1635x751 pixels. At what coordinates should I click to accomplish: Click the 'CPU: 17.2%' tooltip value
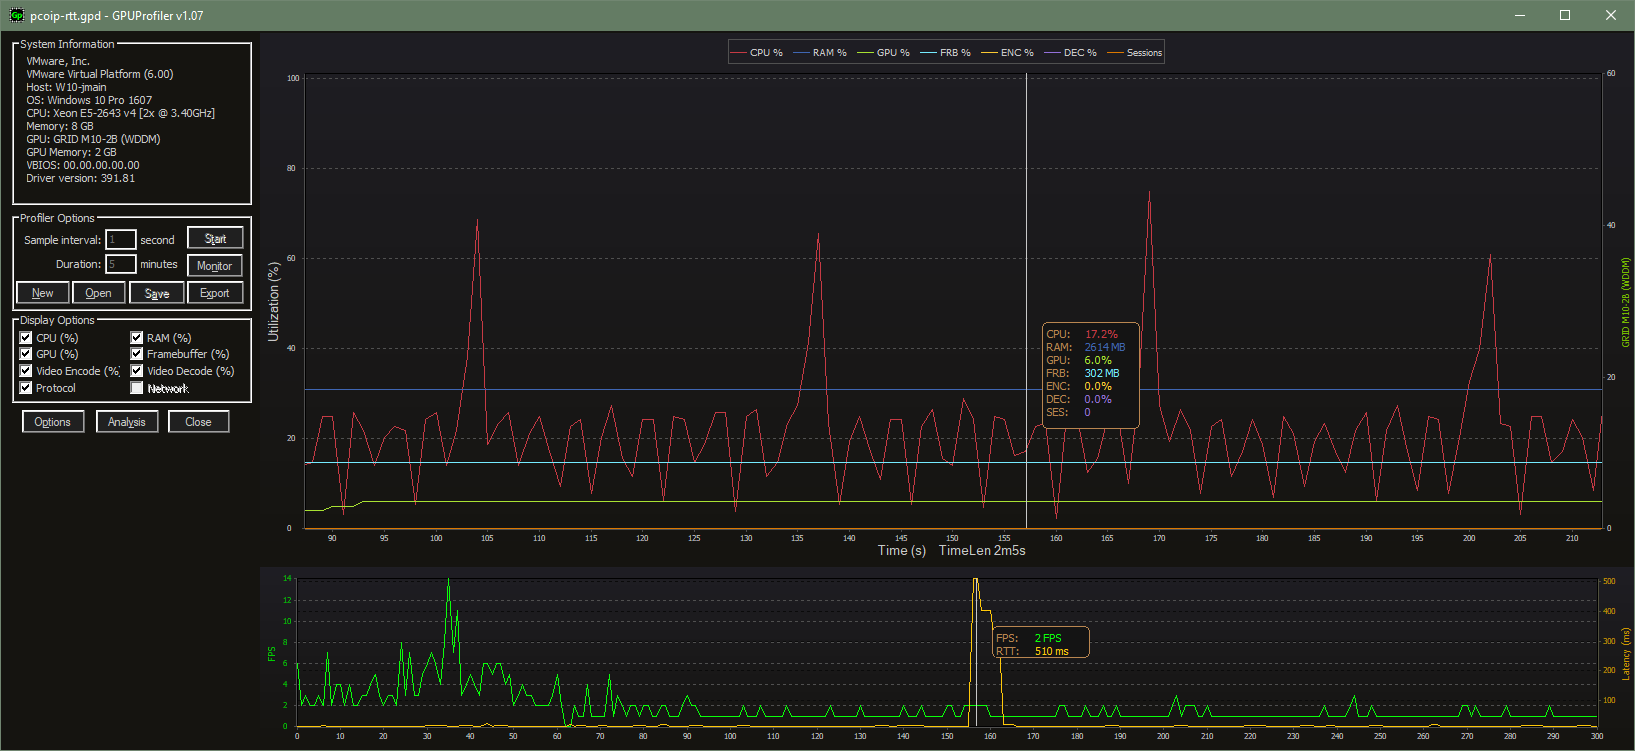click(x=1082, y=334)
